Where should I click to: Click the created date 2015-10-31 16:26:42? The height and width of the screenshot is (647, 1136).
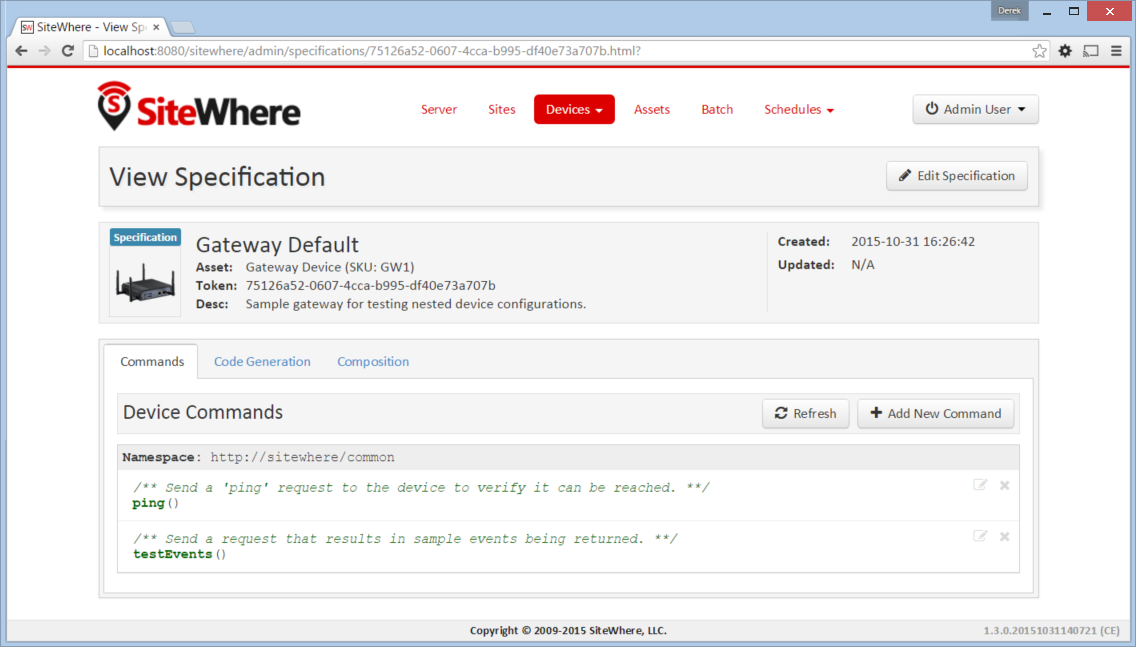(913, 242)
